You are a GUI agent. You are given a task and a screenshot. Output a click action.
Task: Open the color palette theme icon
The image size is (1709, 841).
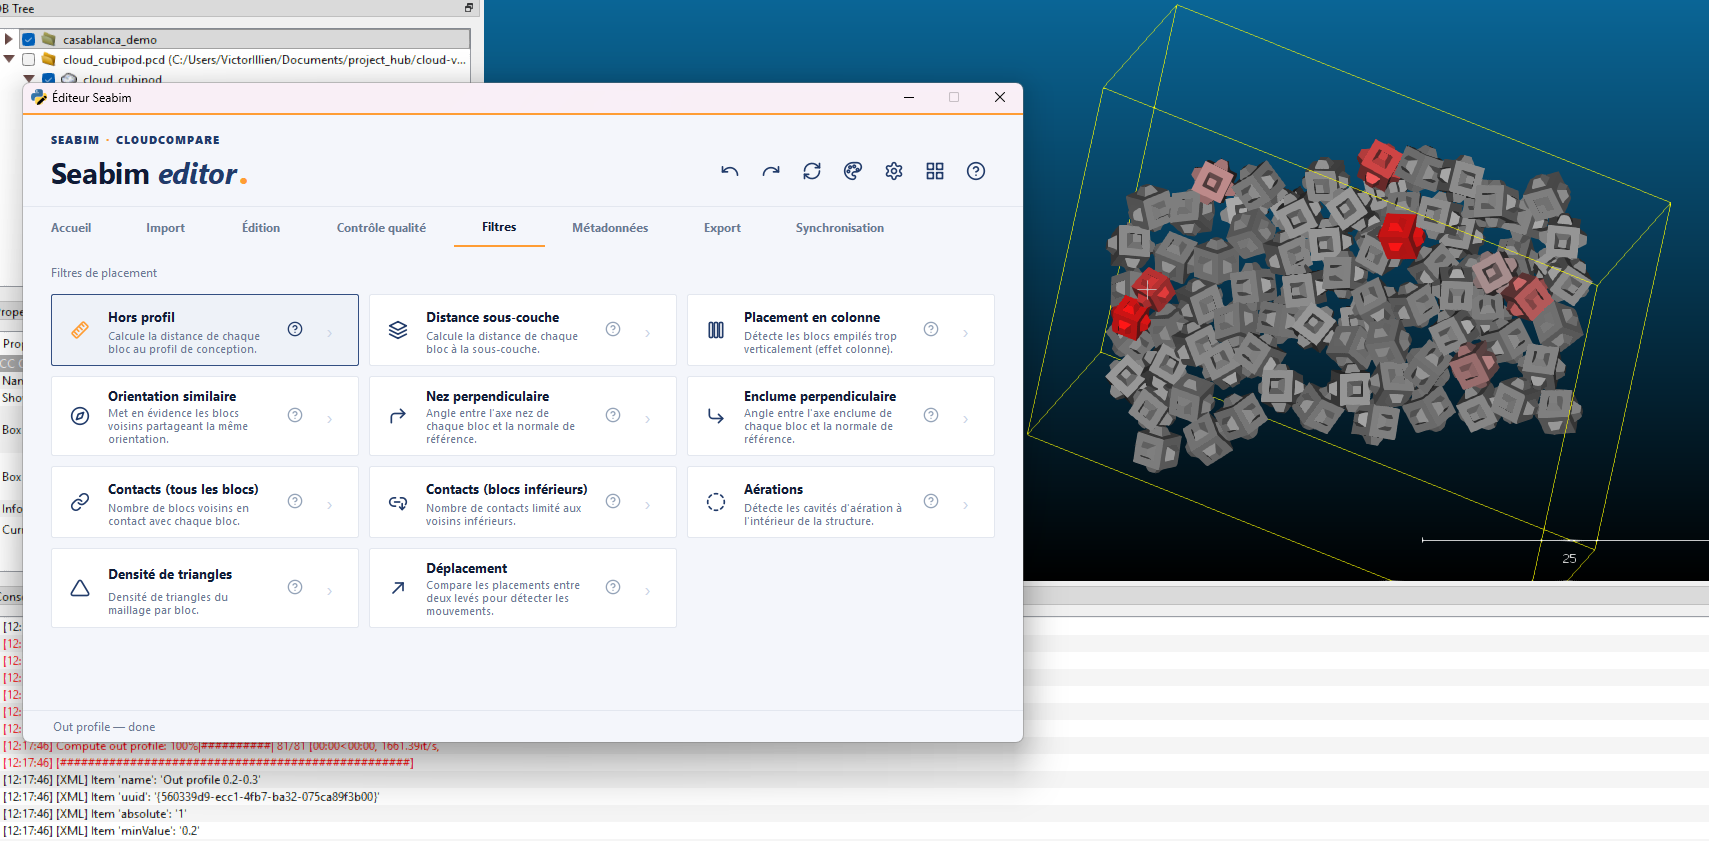click(x=853, y=171)
